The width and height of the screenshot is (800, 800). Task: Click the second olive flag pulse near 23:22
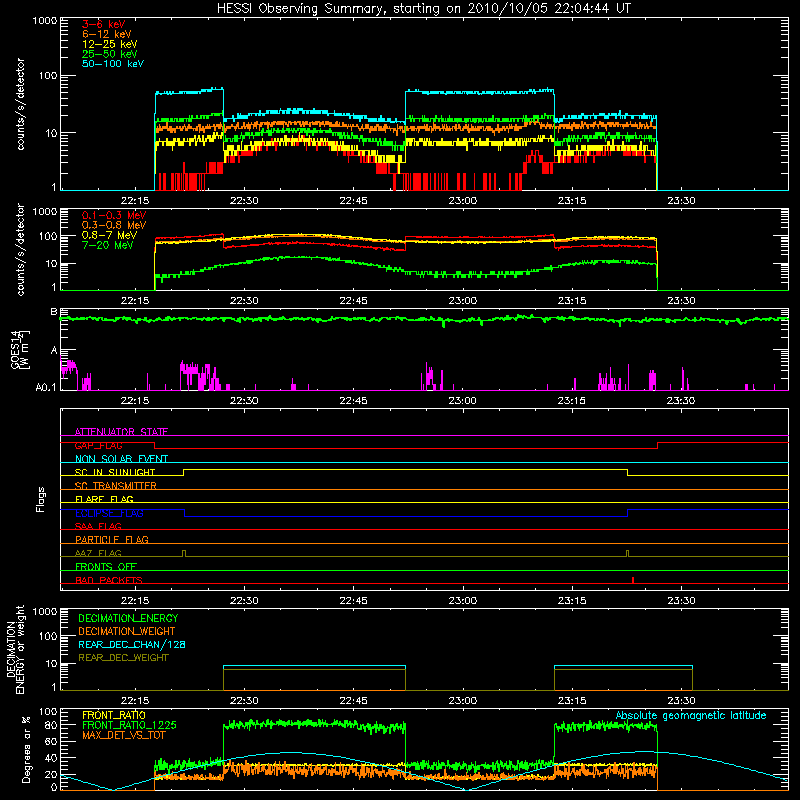628,554
